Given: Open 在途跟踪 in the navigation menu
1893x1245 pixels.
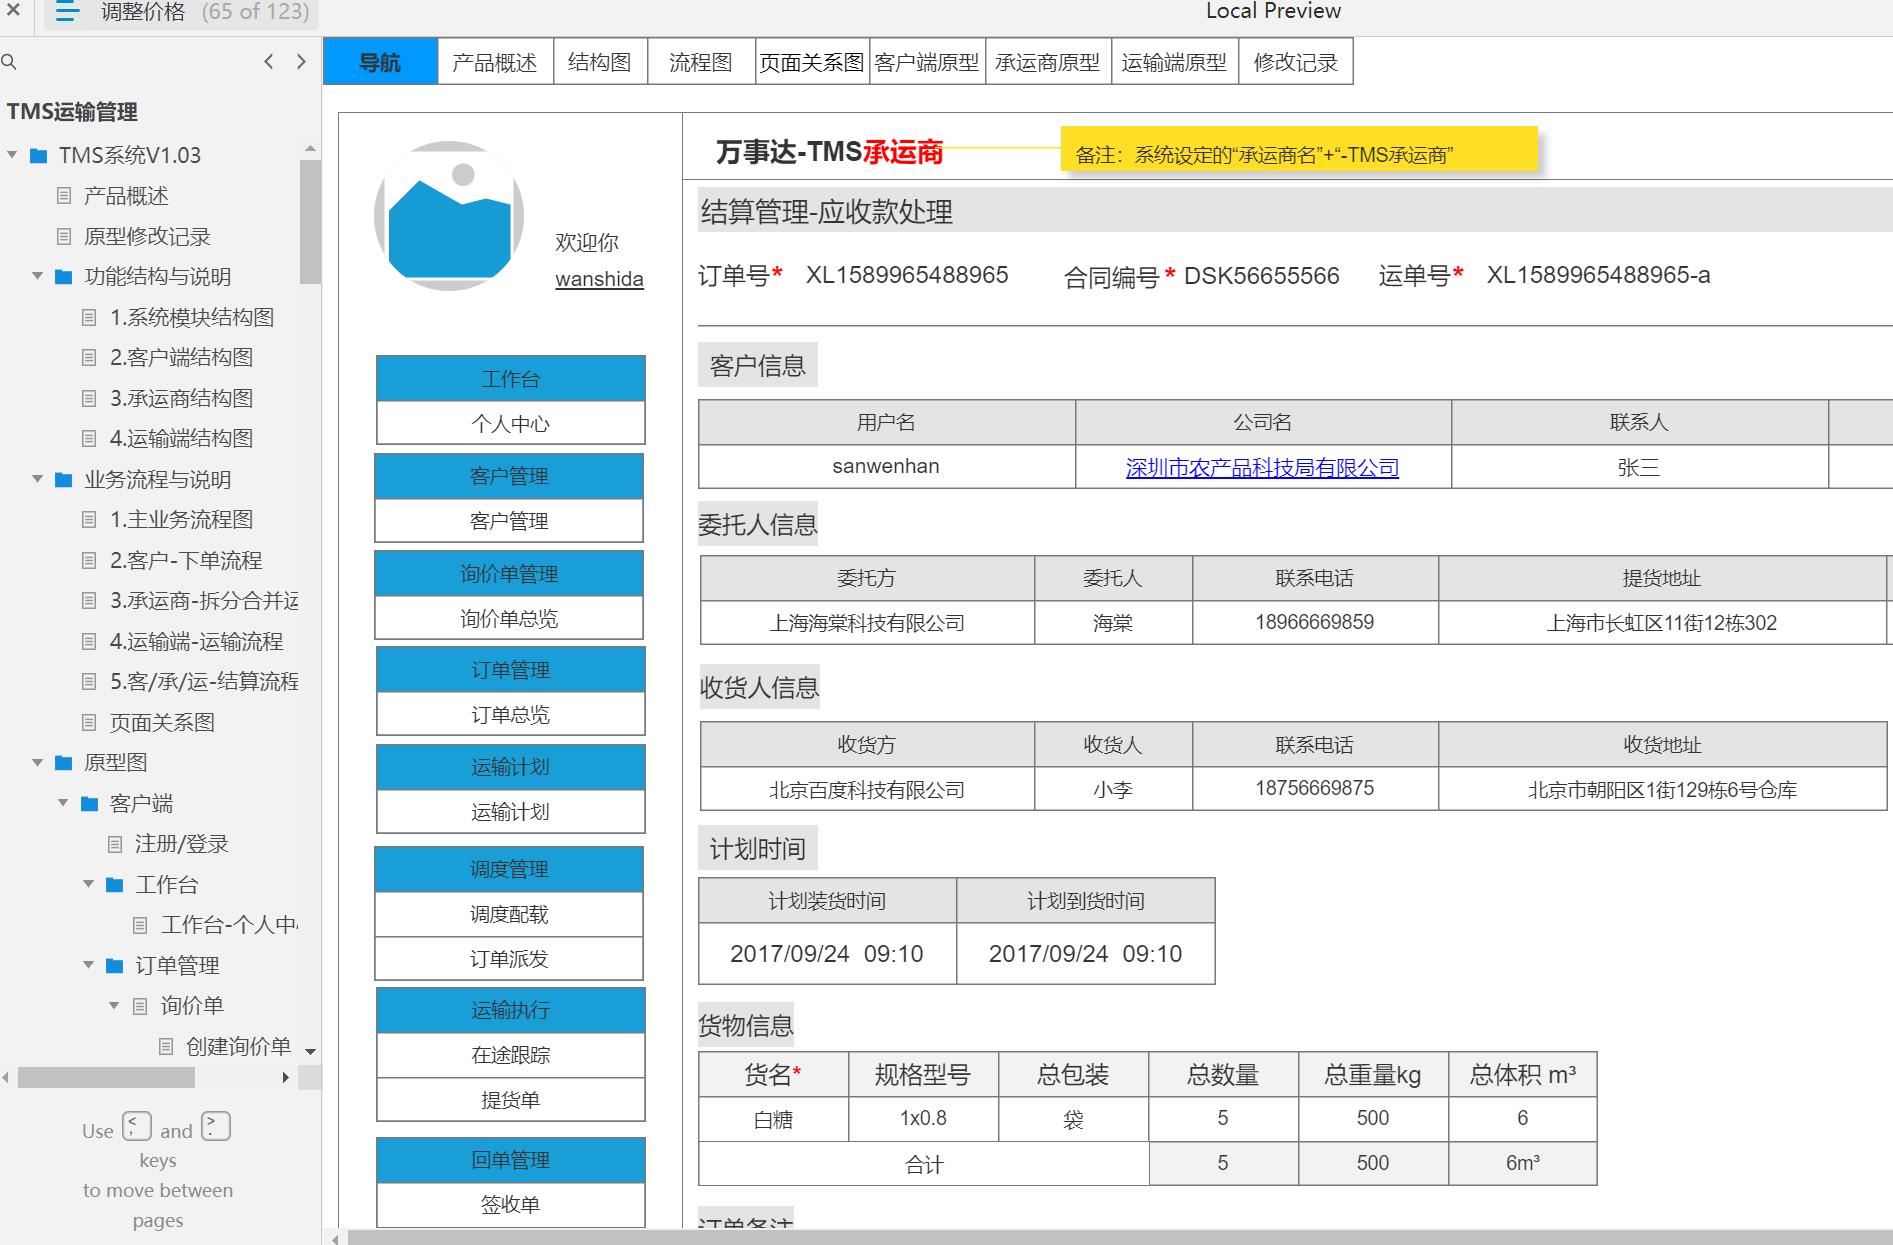Looking at the screenshot, I should tap(510, 1055).
